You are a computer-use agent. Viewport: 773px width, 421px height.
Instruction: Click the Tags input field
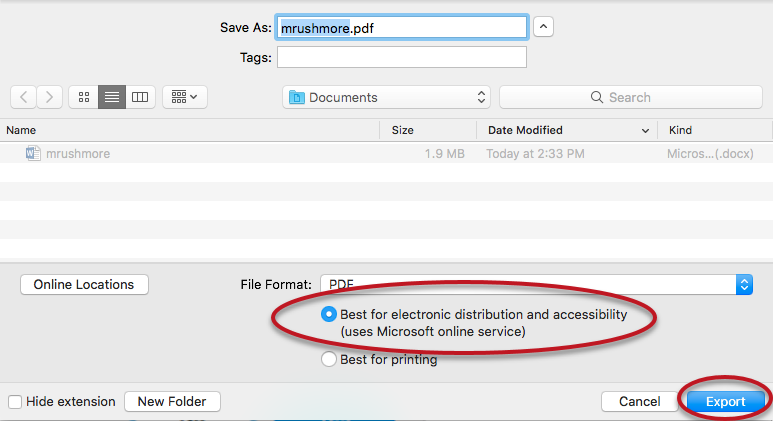pyautogui.click(x=401, y=58)
